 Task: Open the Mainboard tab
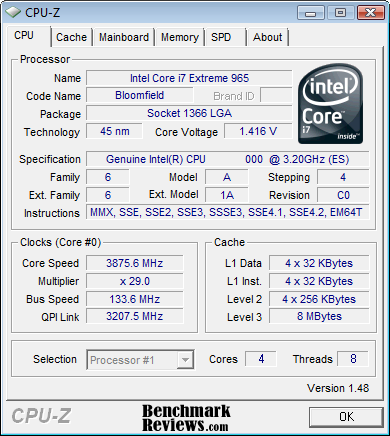124,37
